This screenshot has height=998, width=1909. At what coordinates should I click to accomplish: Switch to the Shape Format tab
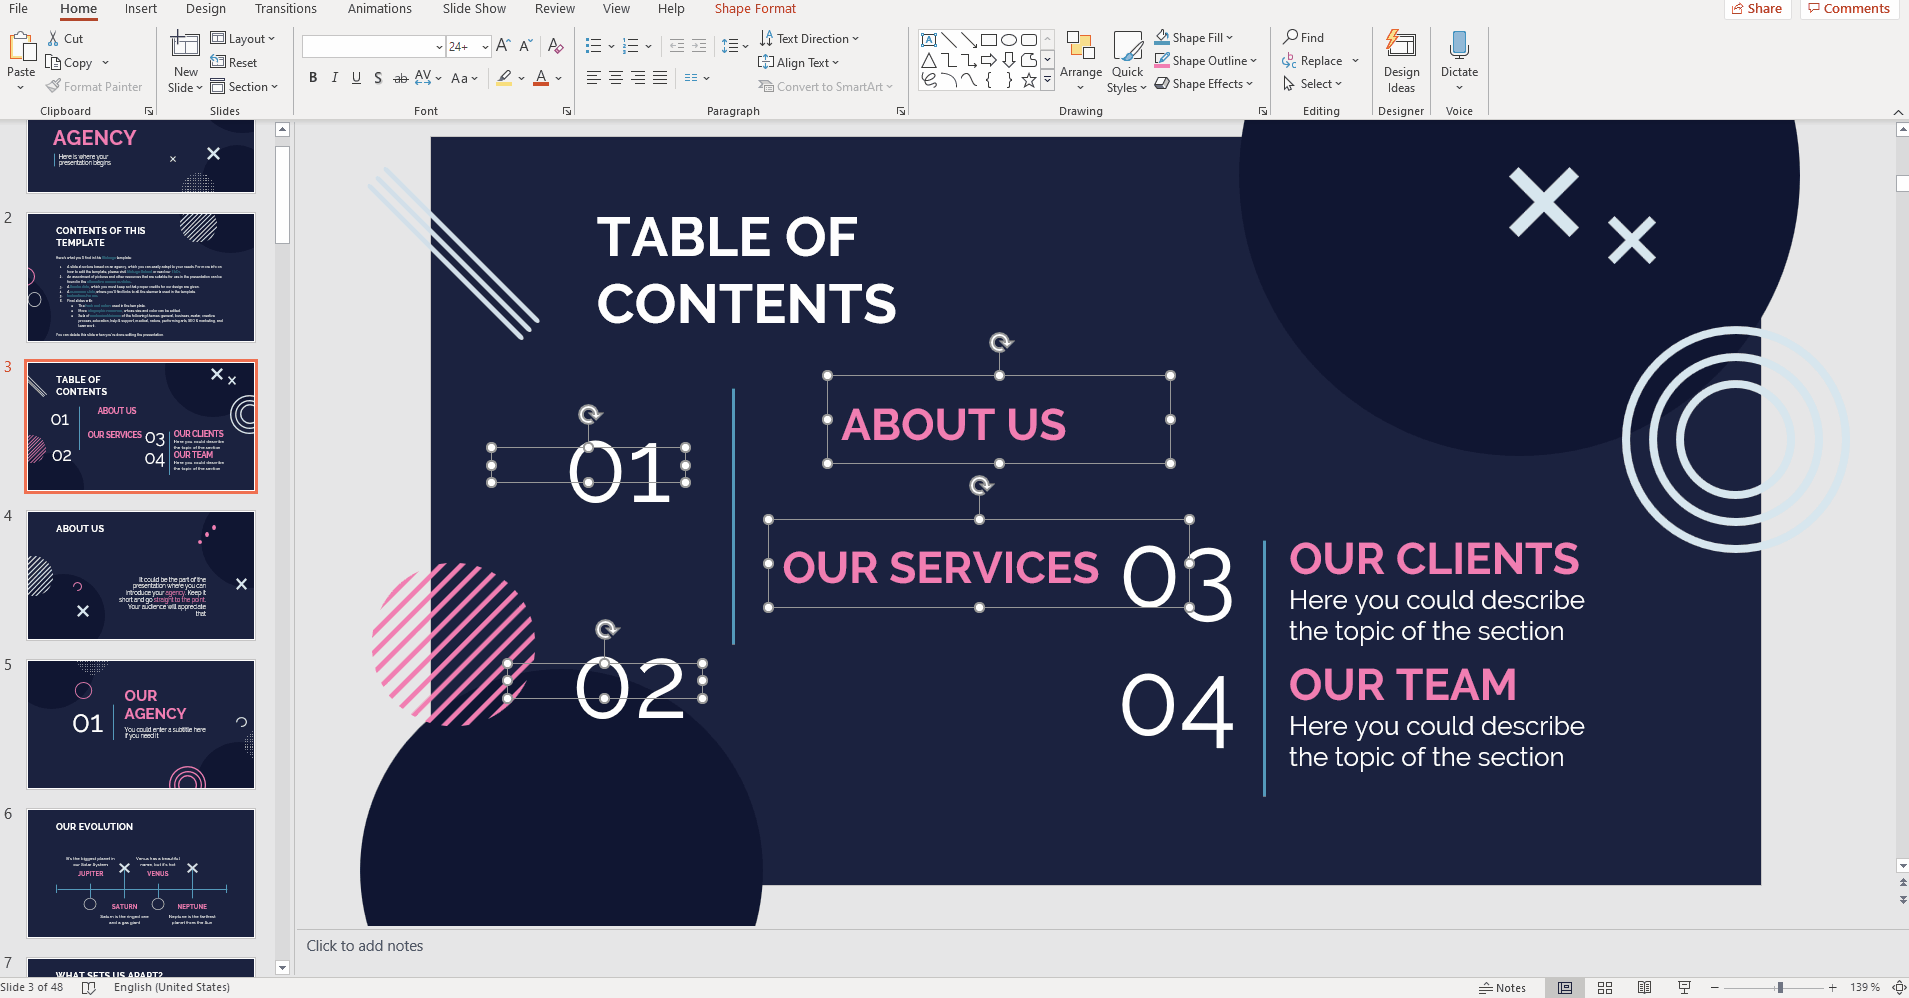point(755,9)
